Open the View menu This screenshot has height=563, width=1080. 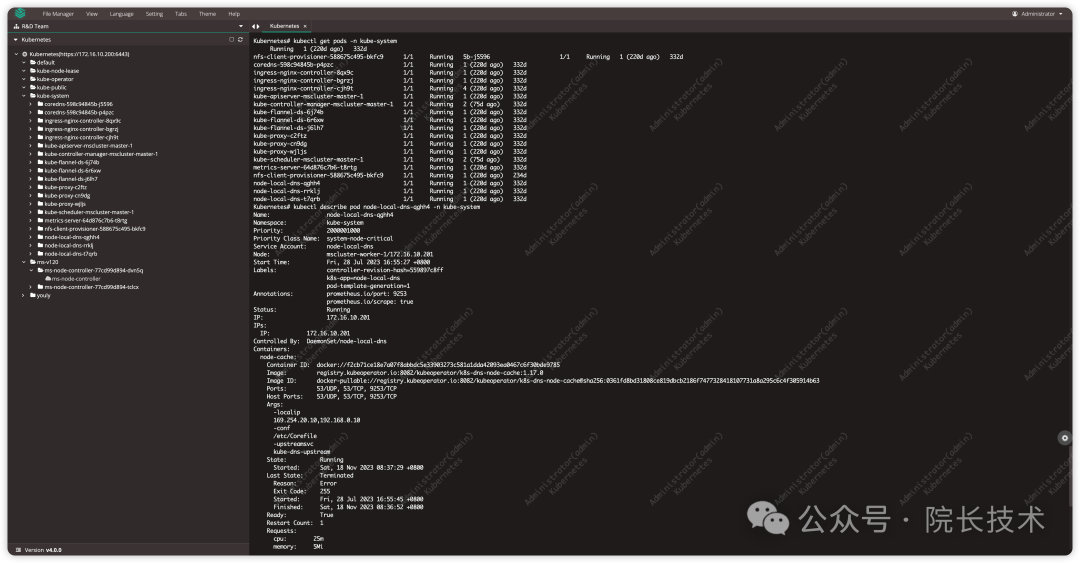point(92,14)
